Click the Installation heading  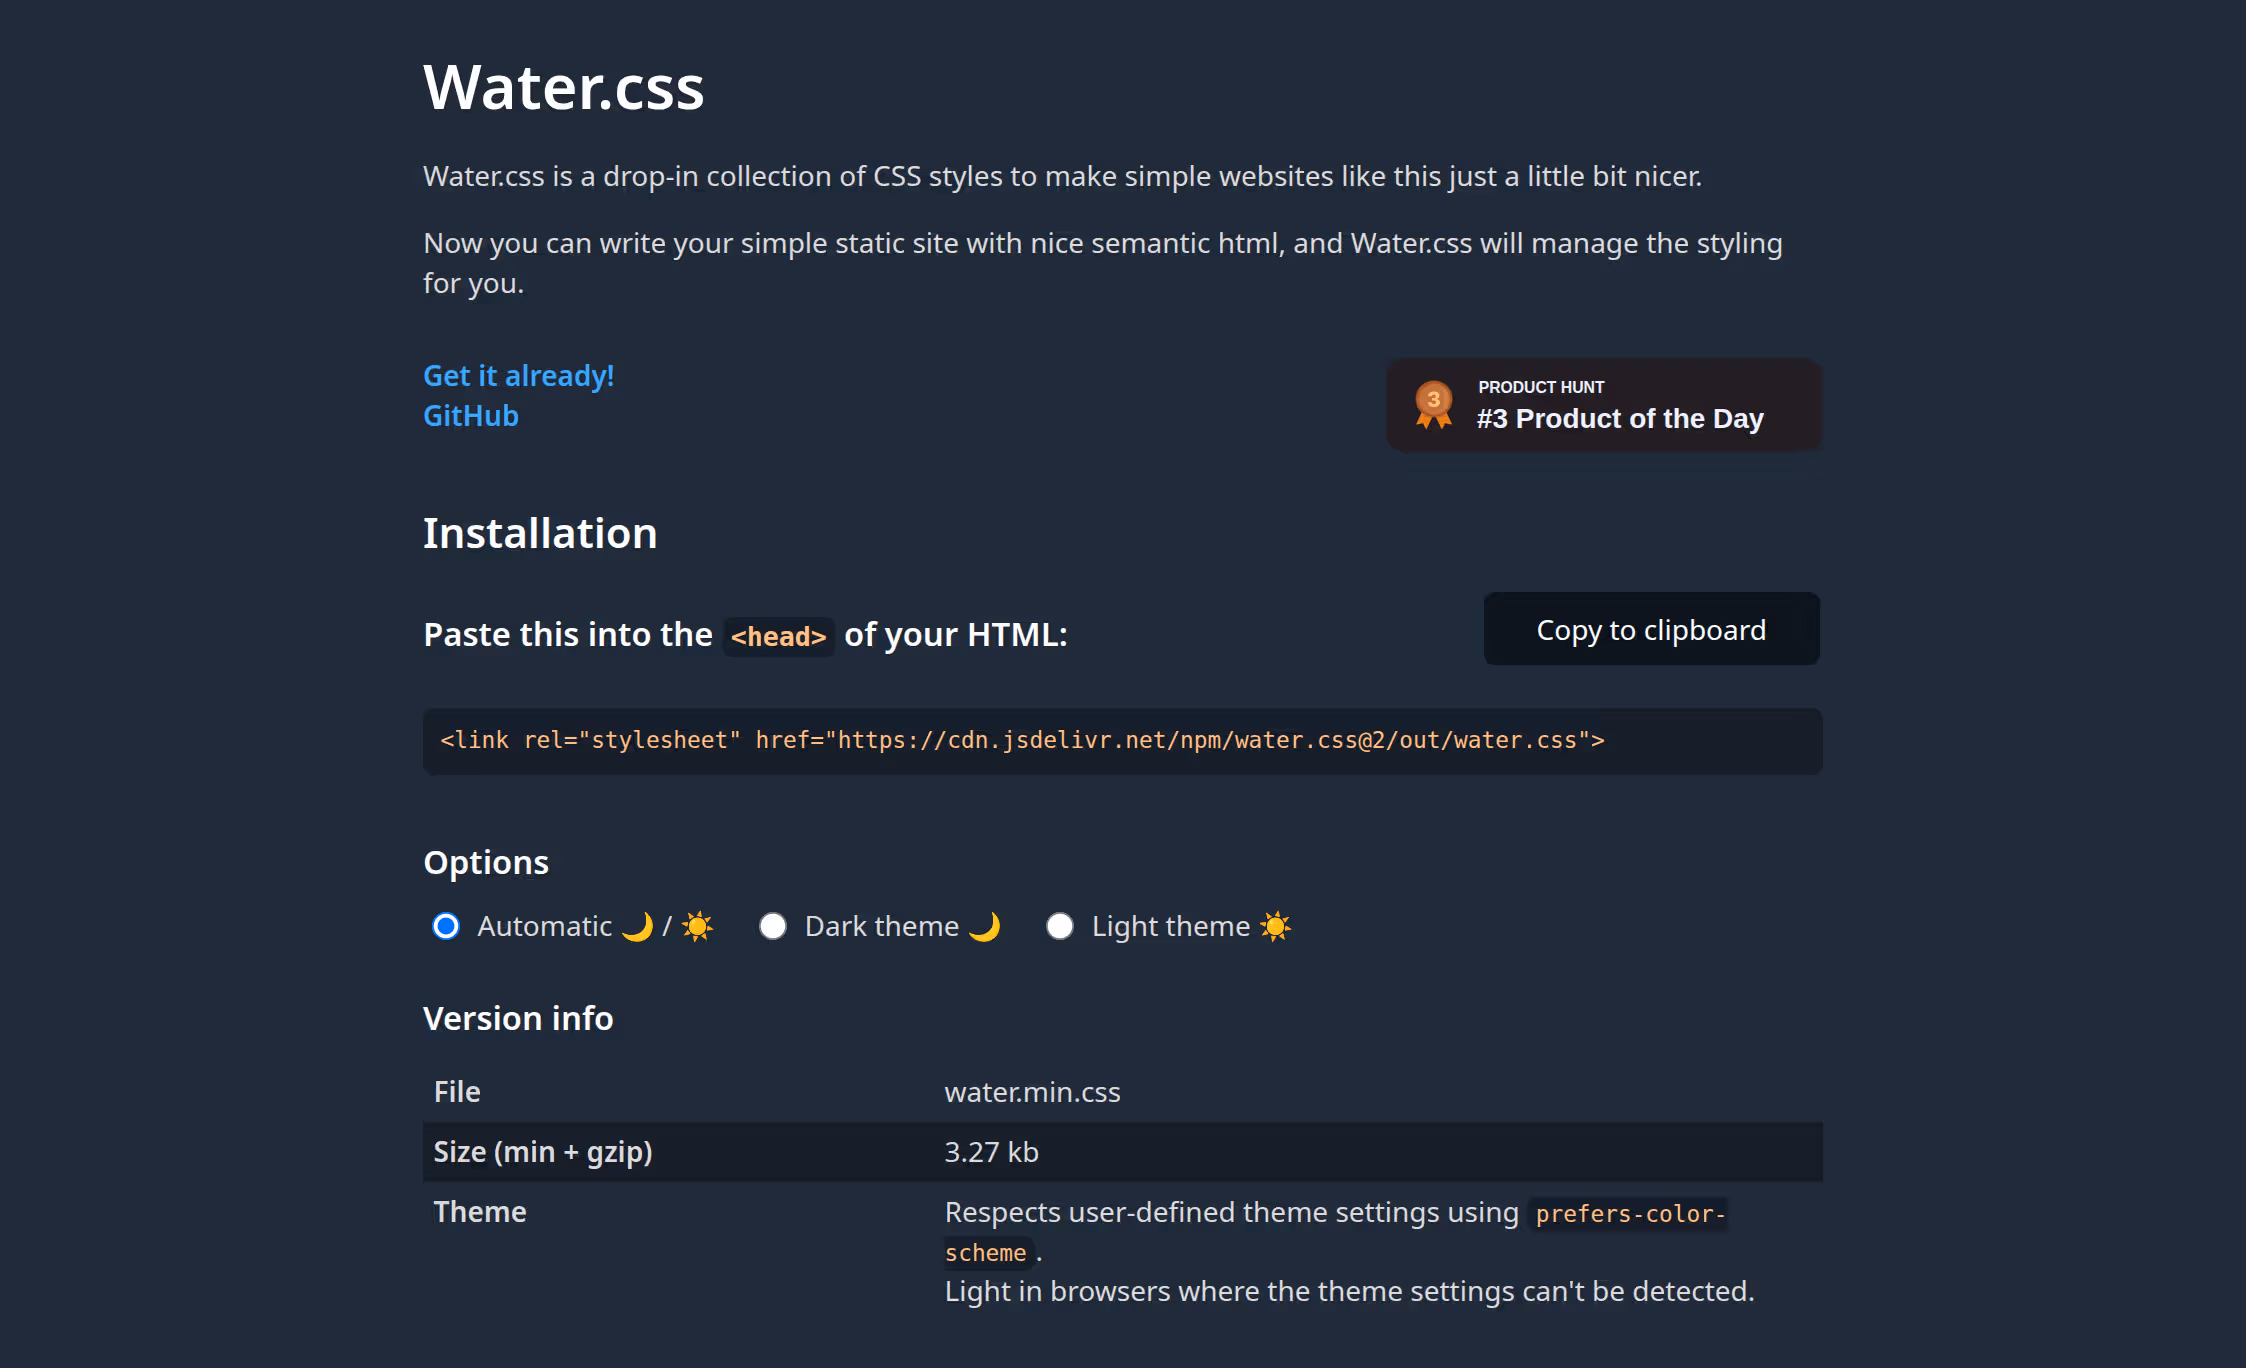click(x=540, y=533)
